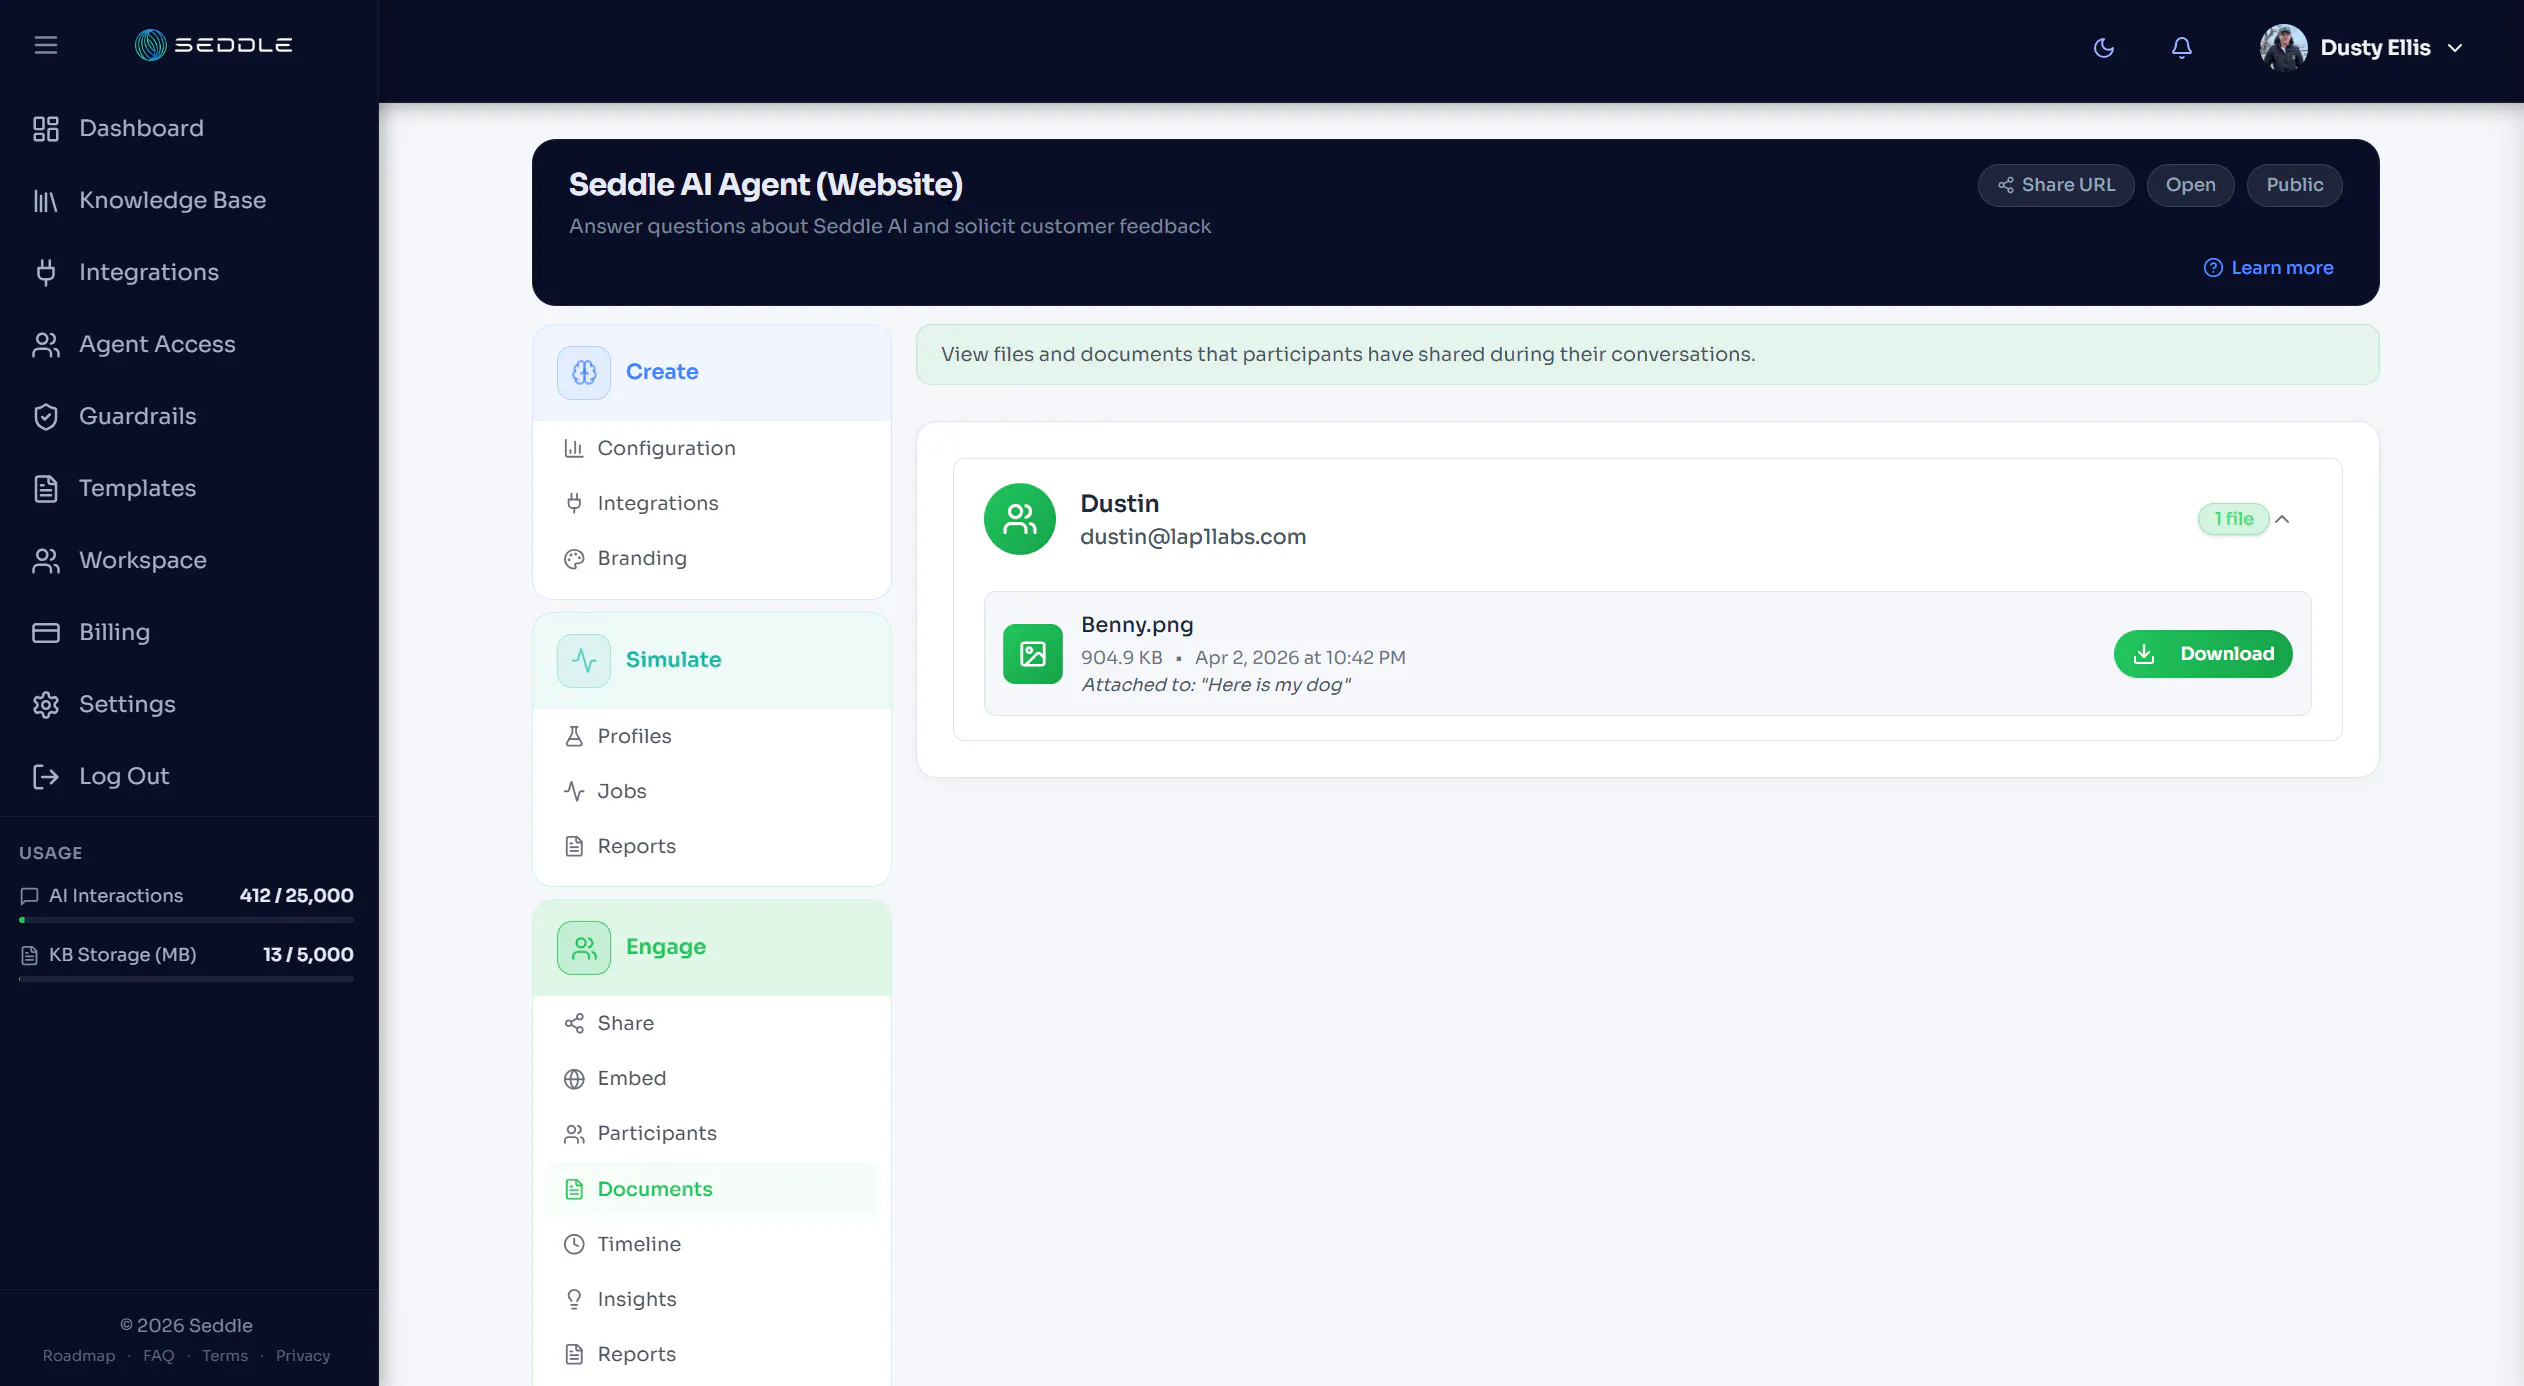The width and height of the screenshot is (2524, 1386).
Task: Toggle dark mode moon icon
Action: [2104, 48]
